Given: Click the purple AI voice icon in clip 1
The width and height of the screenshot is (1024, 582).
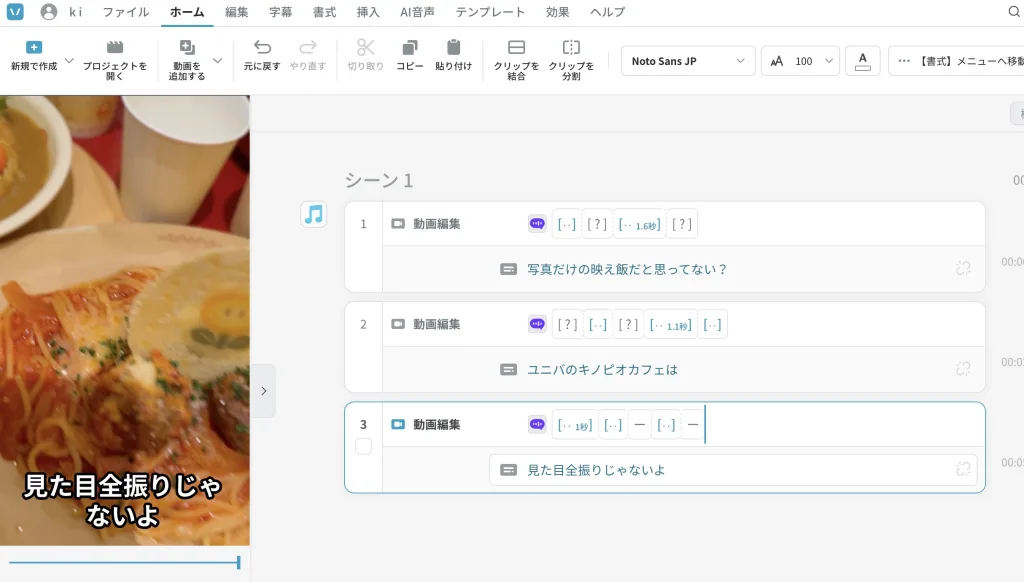Looking at the screenshot, I should tap(537, 224).
